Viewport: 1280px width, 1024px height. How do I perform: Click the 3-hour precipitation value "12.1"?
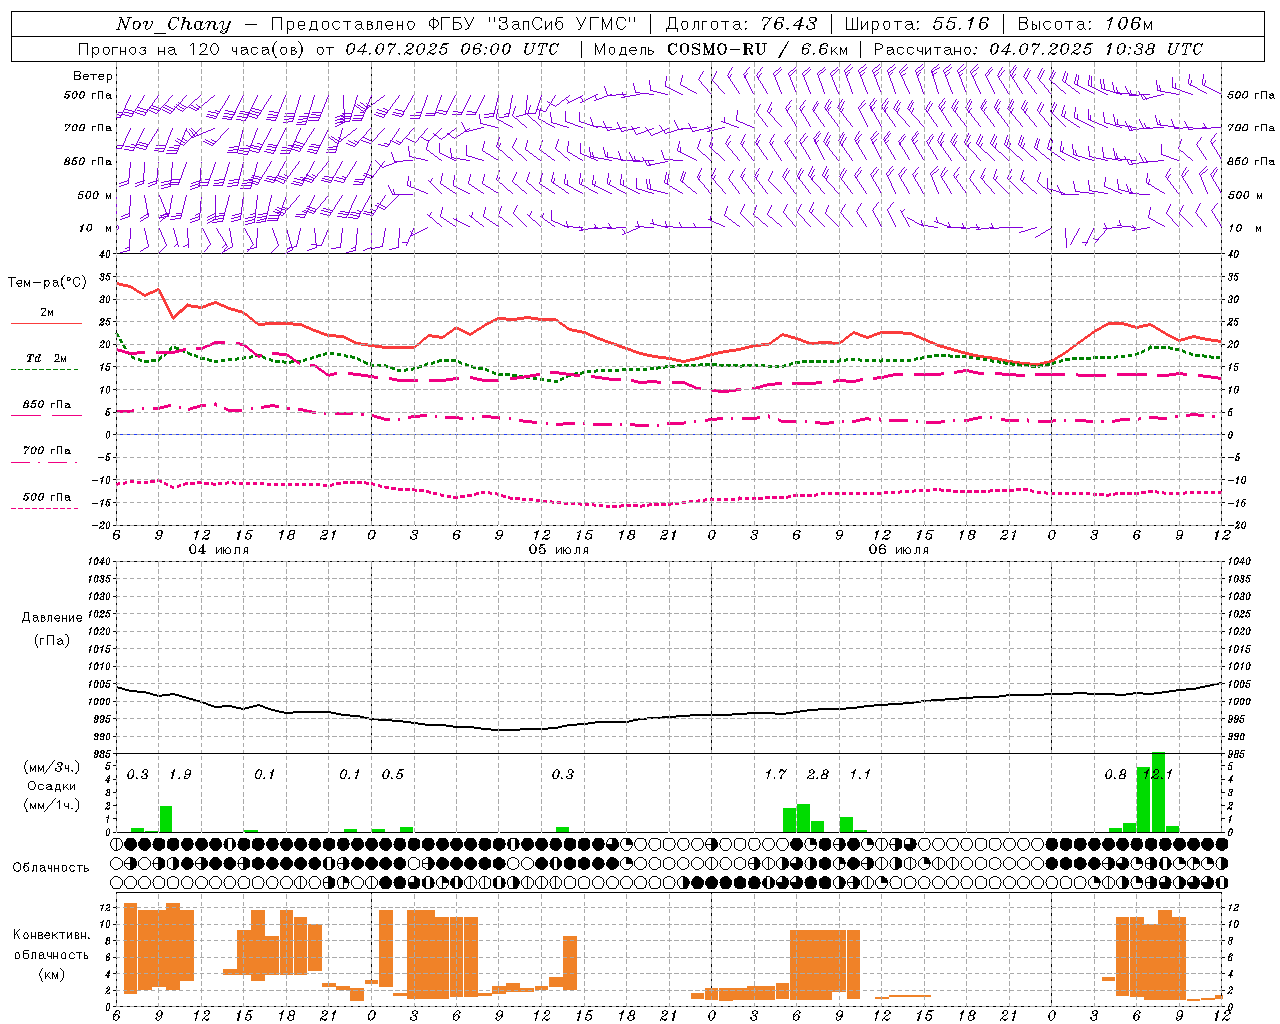click(x=1158, y=775)
